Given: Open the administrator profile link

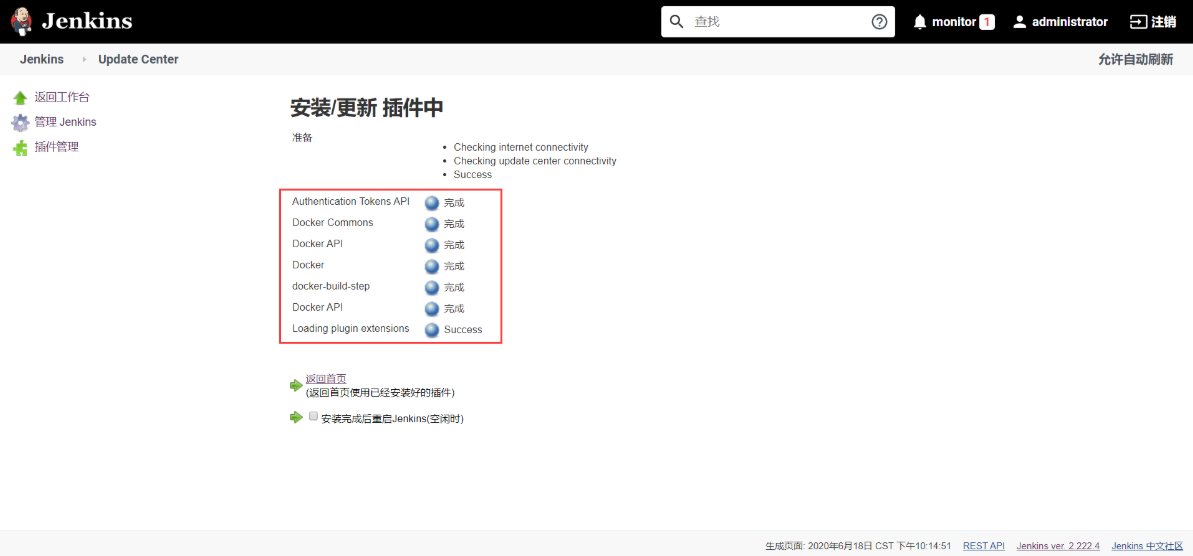Looking at the screenshot, I should 1070,22.
